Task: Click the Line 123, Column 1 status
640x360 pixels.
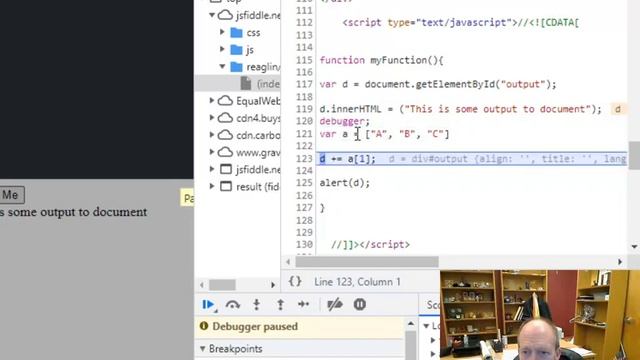Action: pos(357,282)
